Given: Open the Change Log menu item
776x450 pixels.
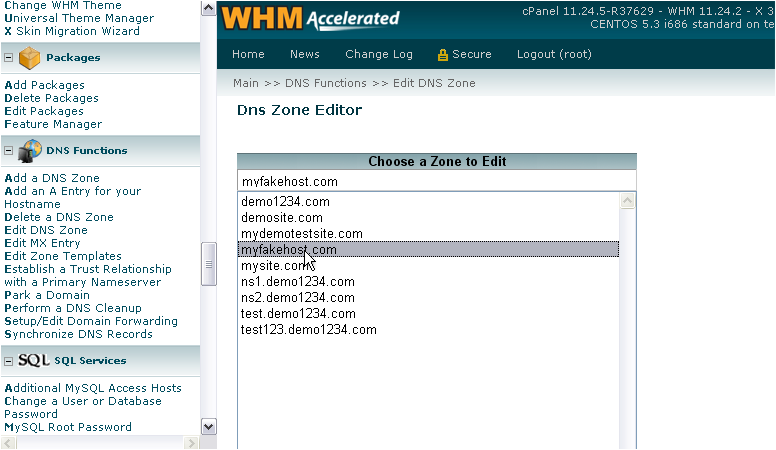Looking at the screenshot, I should [x=379, y=54].
